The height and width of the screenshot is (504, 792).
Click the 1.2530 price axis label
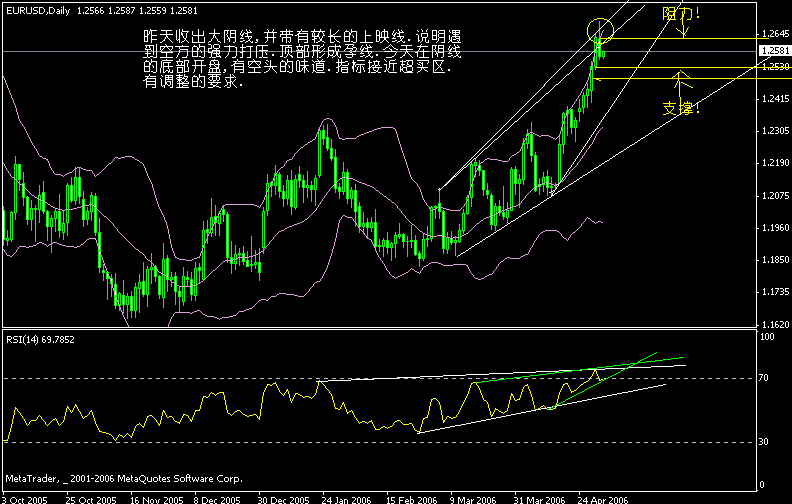tap(775, 66)
